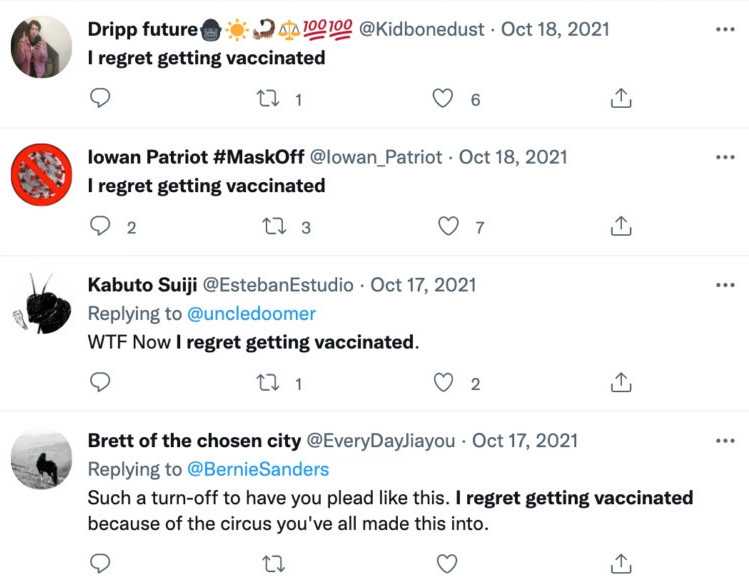The width and height of the screenshot is (749, 584).
Task: Visit the @BernieSanders mention link
Action: [x=258, y=469]
